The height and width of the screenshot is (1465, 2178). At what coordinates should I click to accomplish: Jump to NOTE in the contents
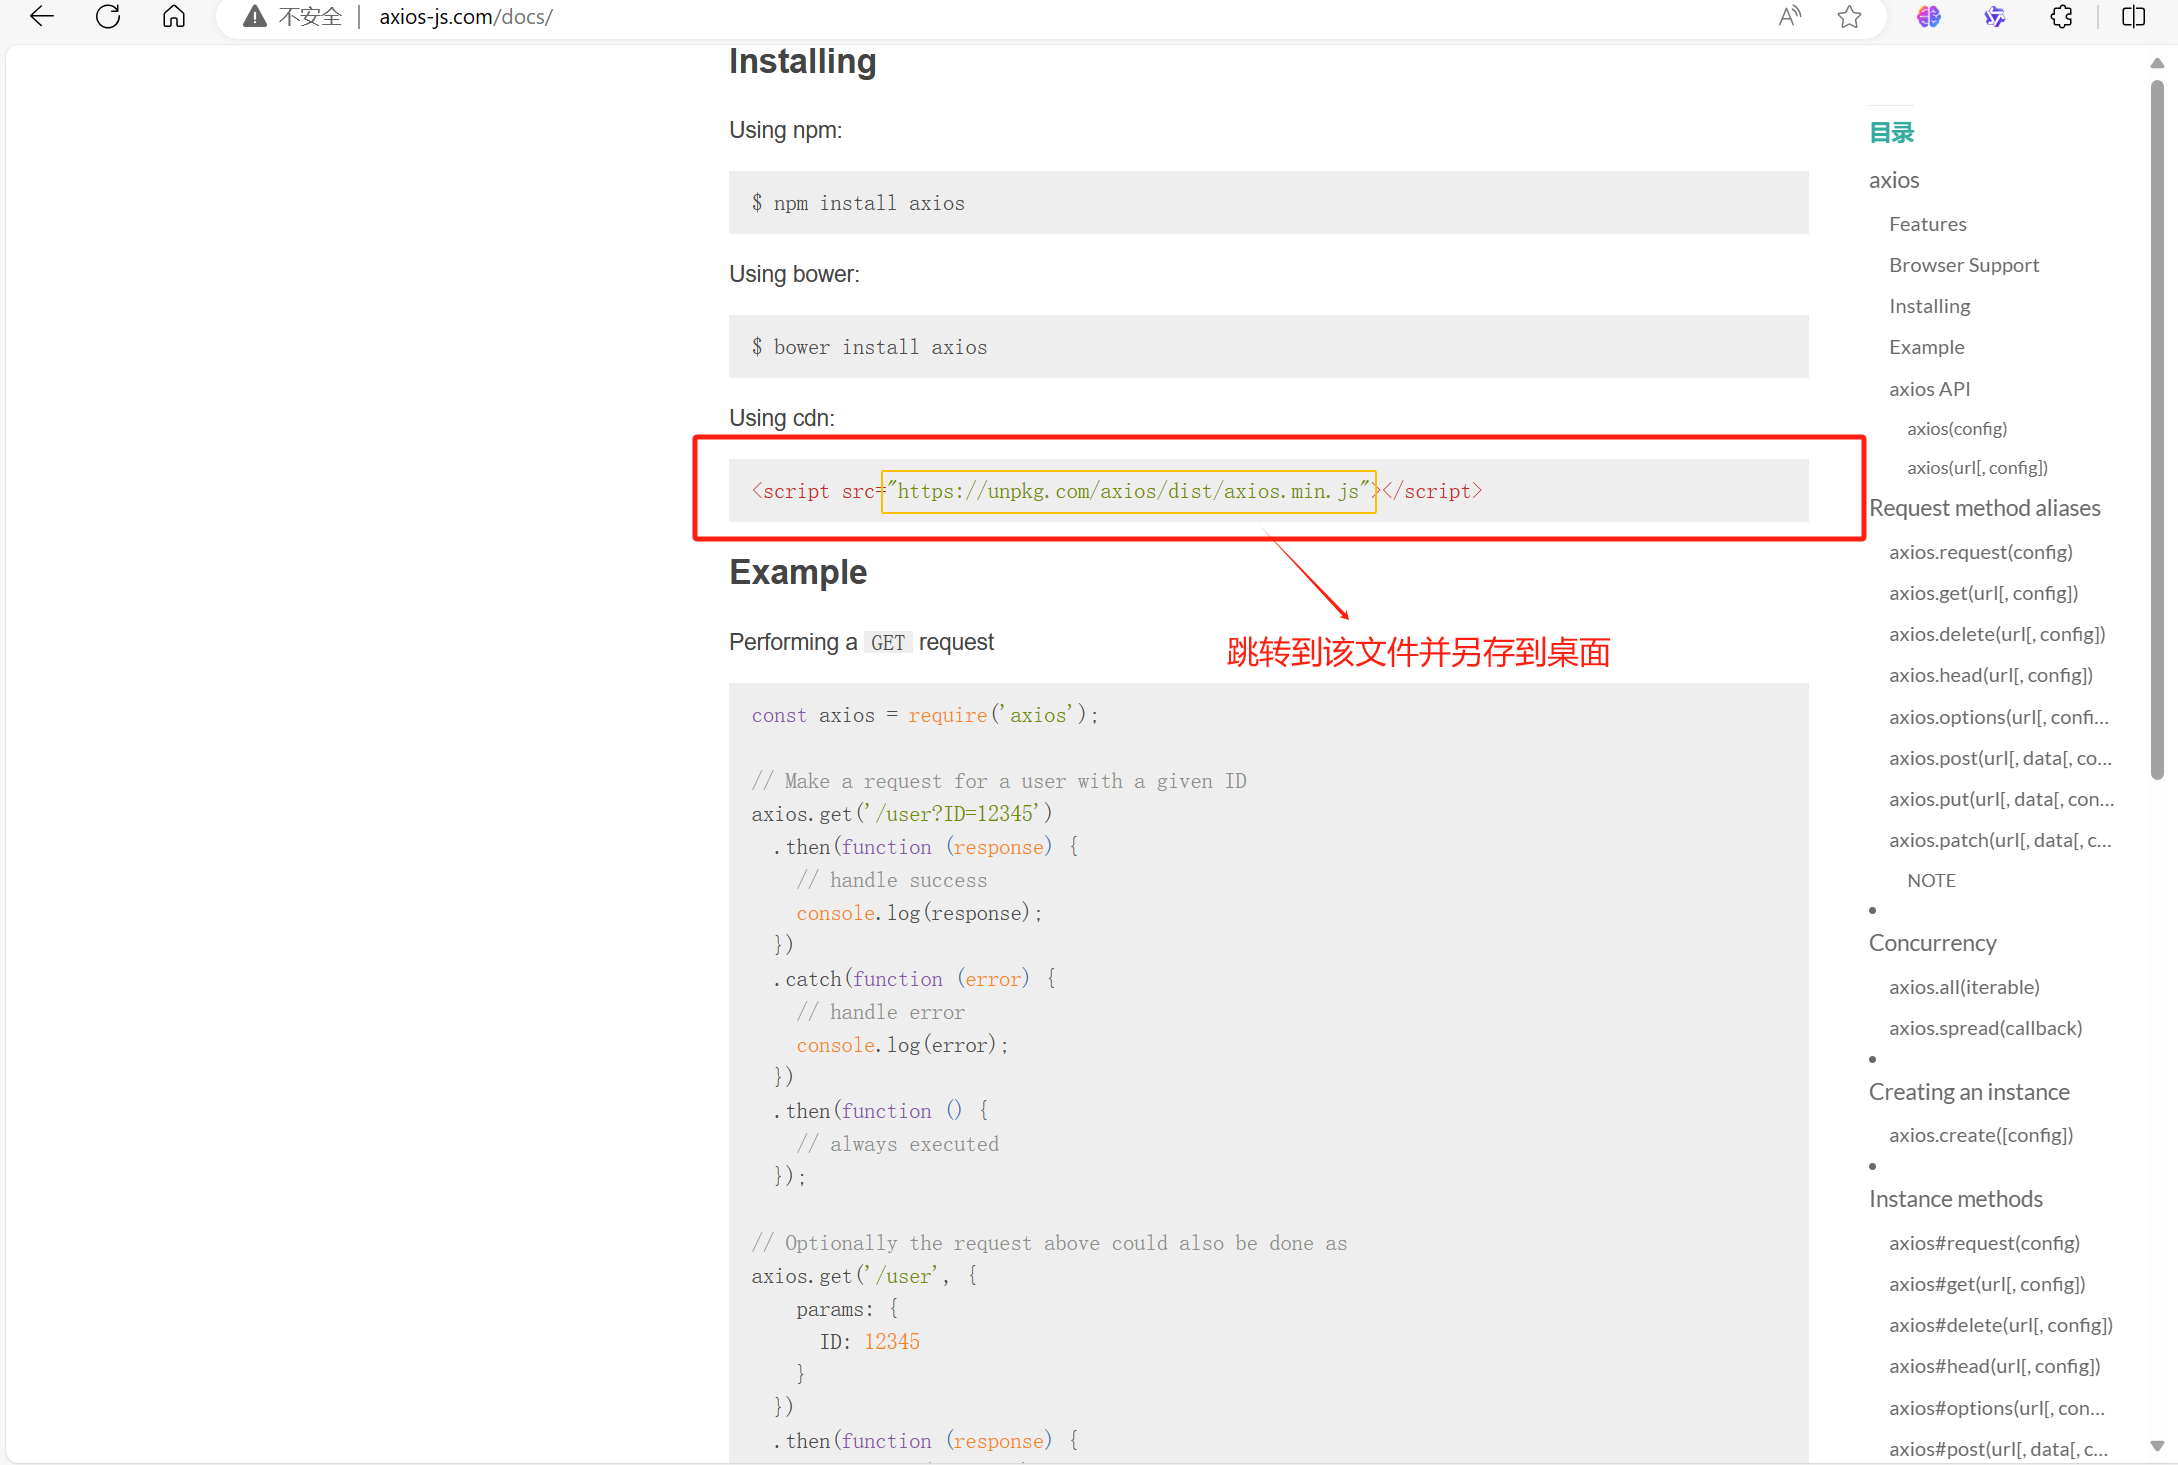tap(1931, 881)
